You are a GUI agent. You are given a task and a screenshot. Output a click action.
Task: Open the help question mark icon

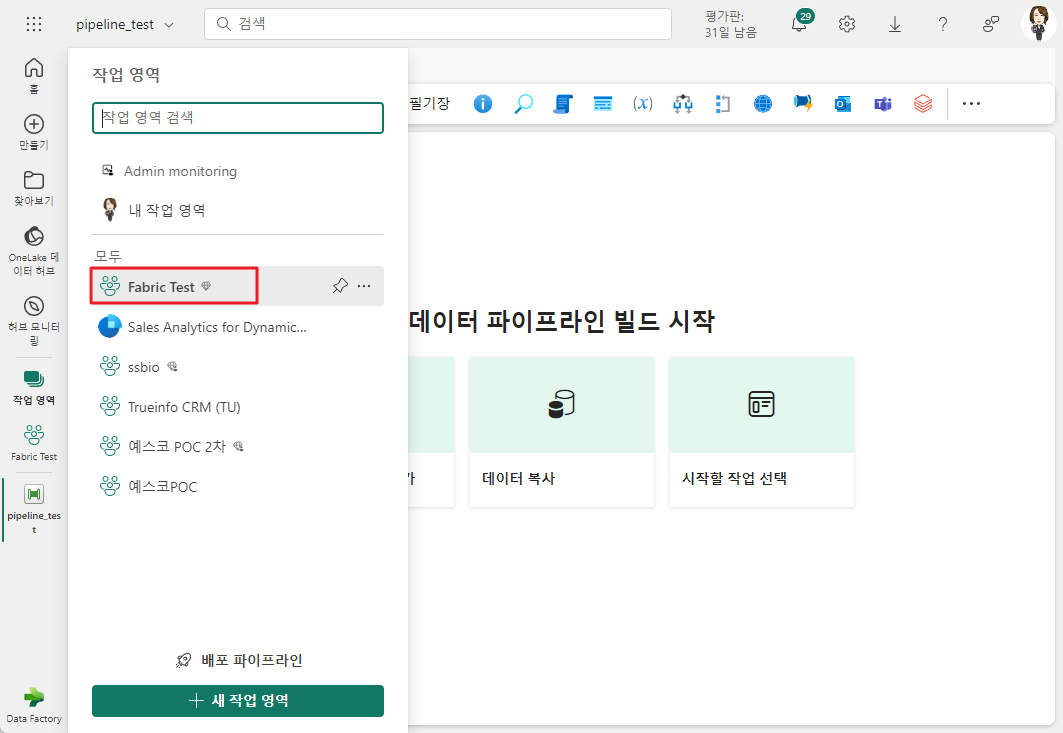tap(942, 24)
